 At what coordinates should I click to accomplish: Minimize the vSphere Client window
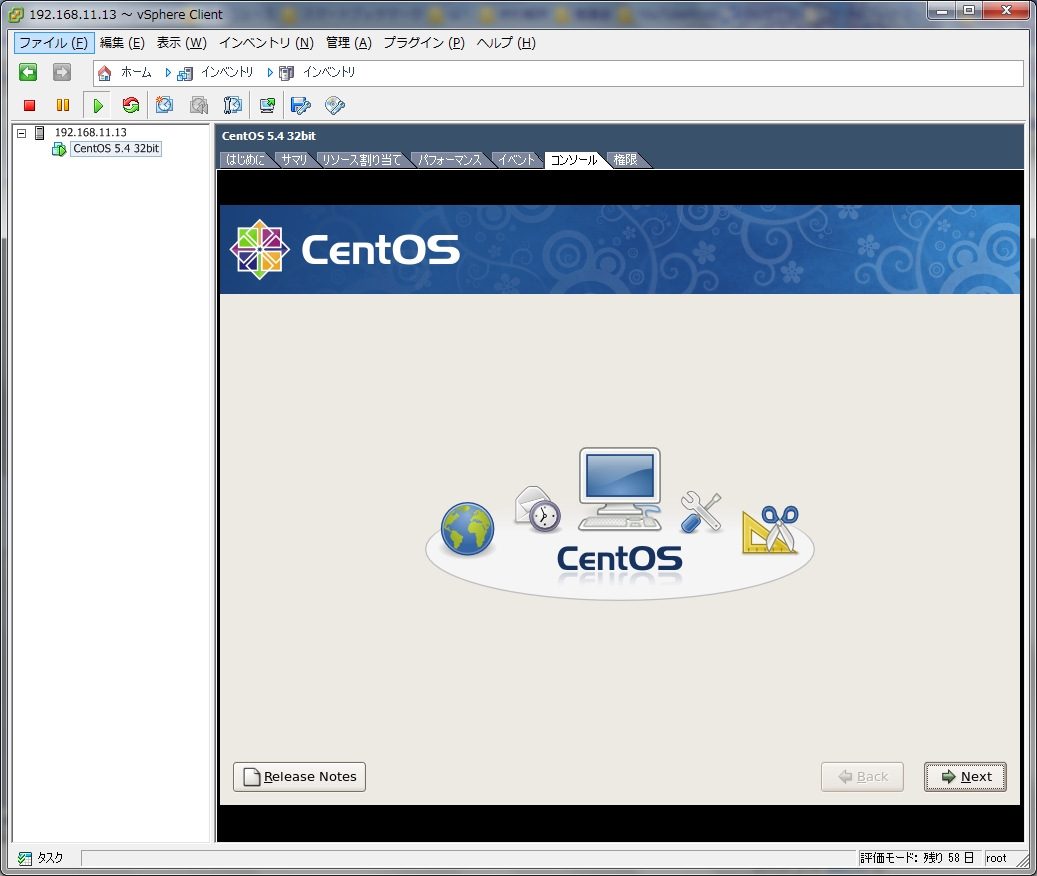coord(942,11)
